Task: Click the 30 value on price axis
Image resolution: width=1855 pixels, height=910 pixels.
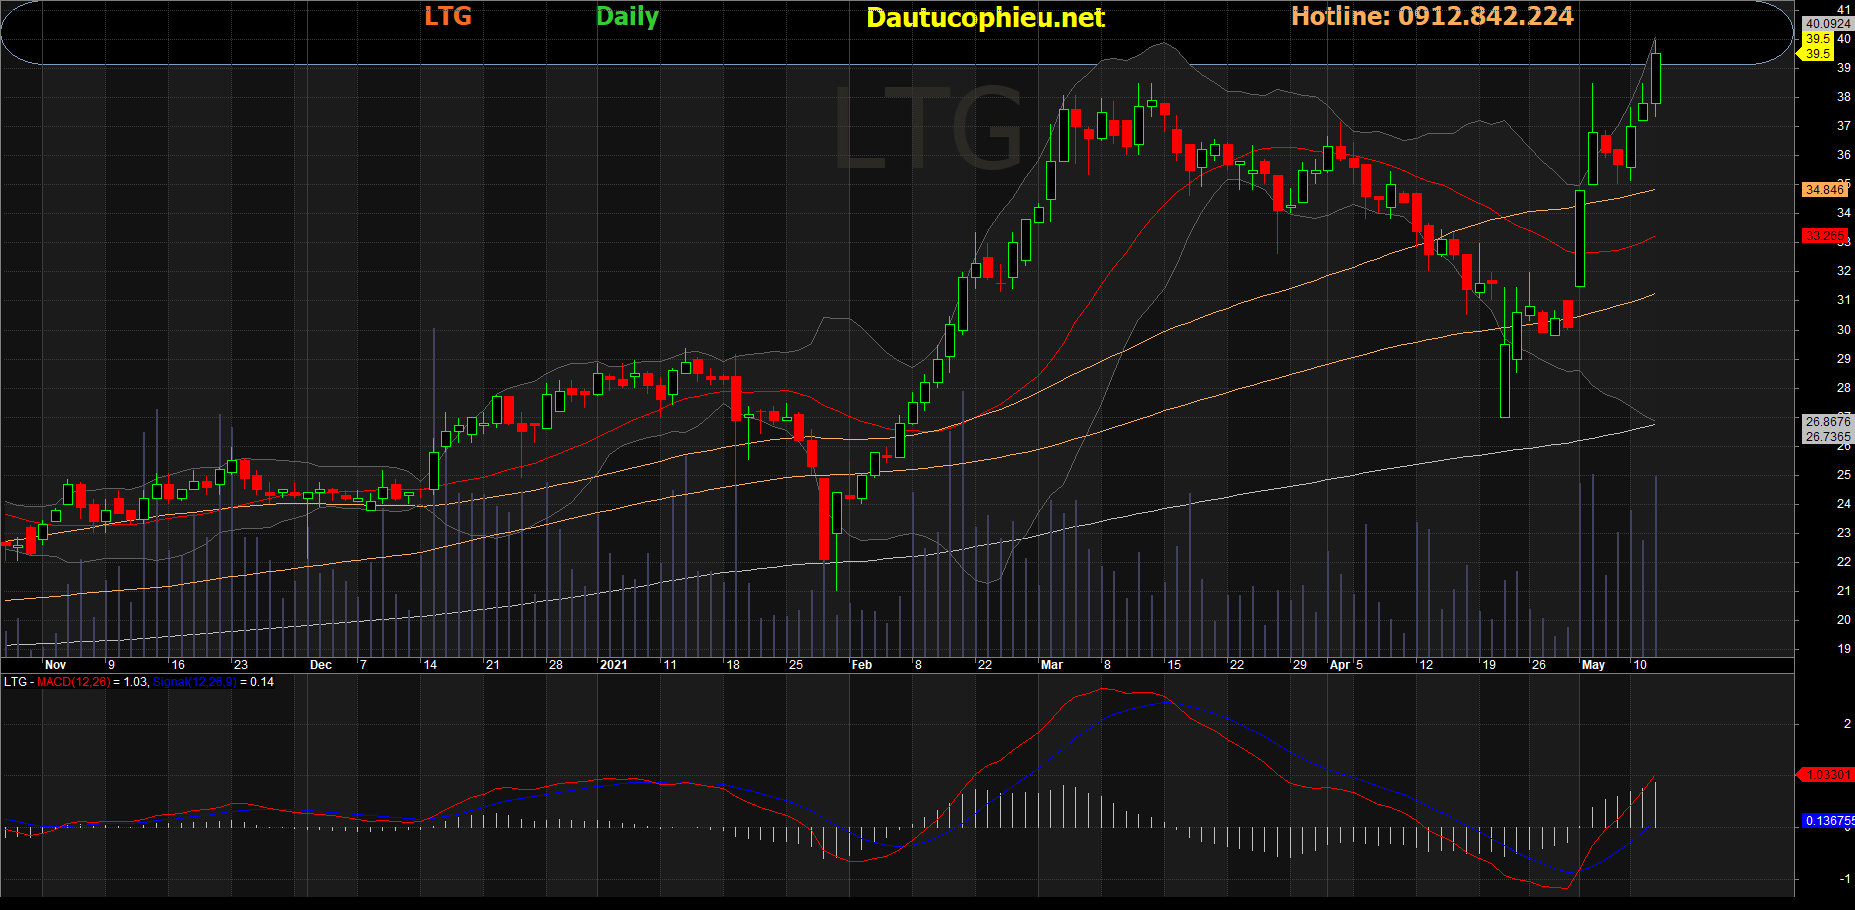Action: tap(1843, 329)
